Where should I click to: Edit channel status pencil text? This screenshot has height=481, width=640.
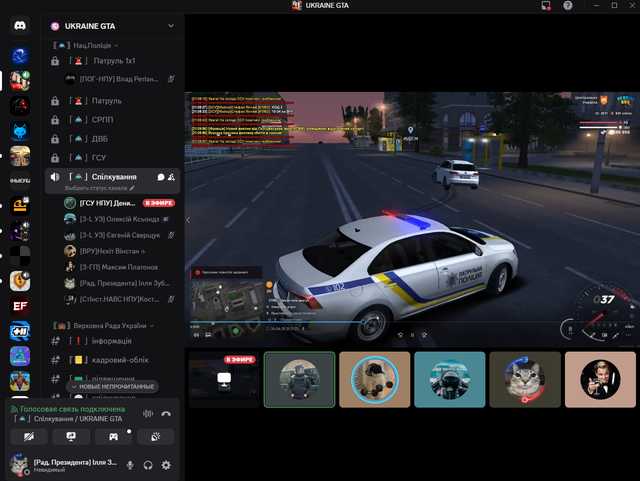(x=99, y=188)
